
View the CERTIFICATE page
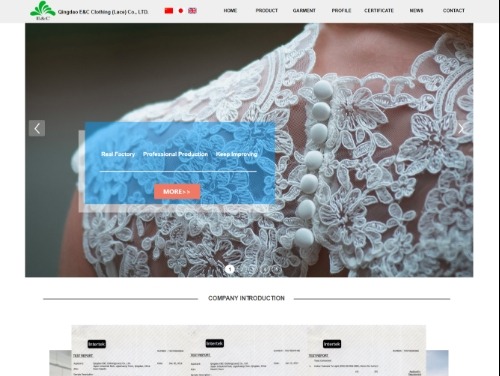379,11
